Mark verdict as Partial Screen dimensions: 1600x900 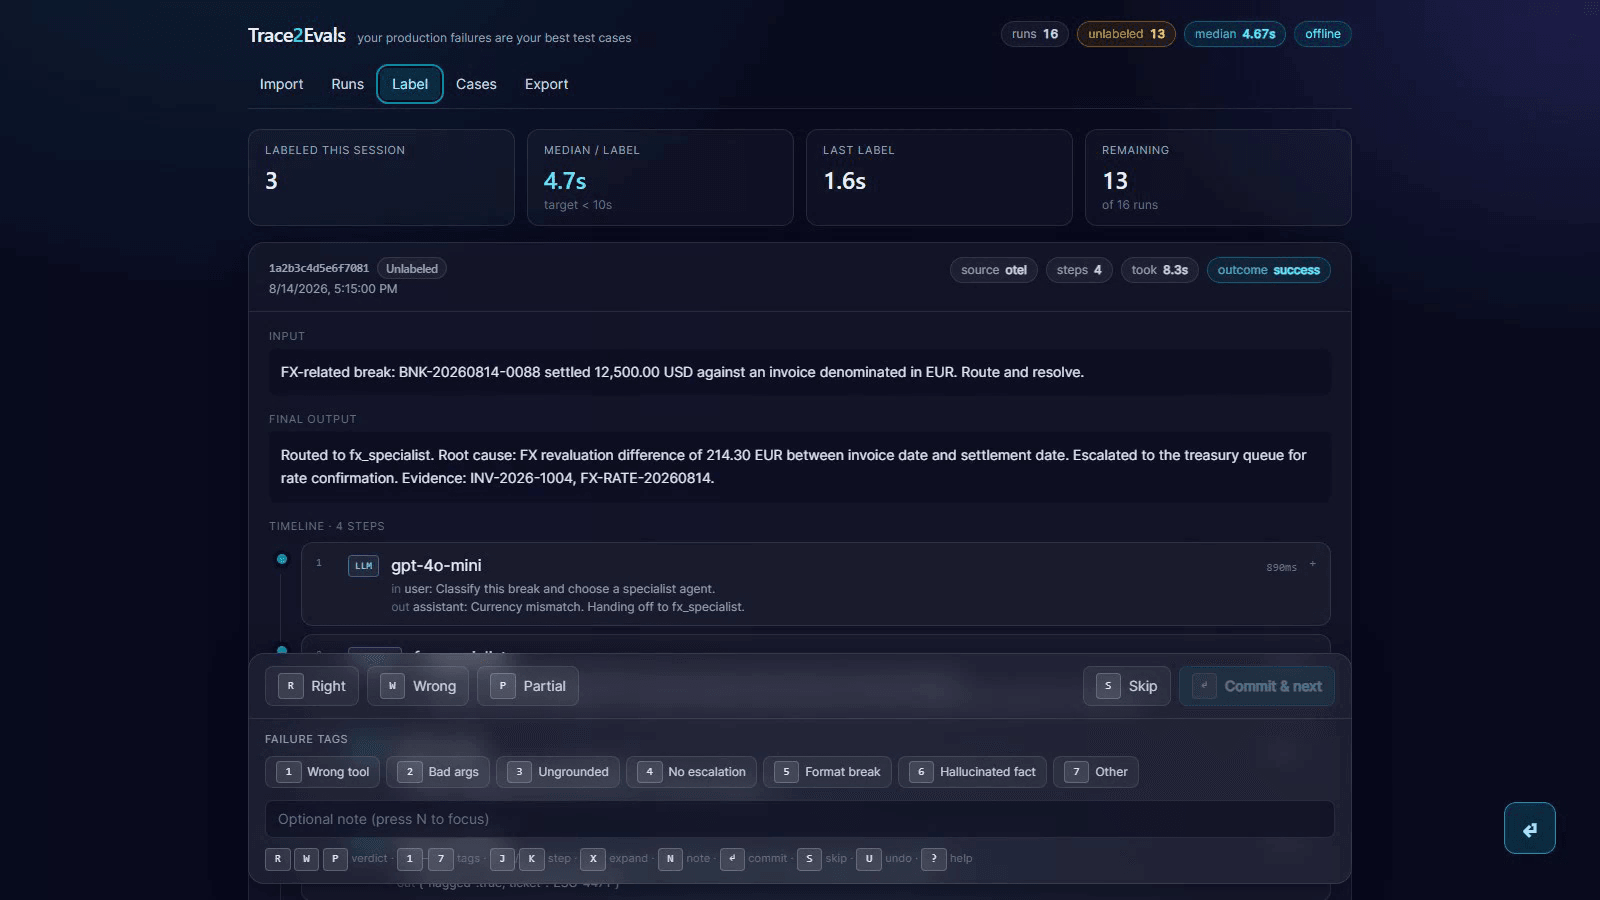(528, 686)
